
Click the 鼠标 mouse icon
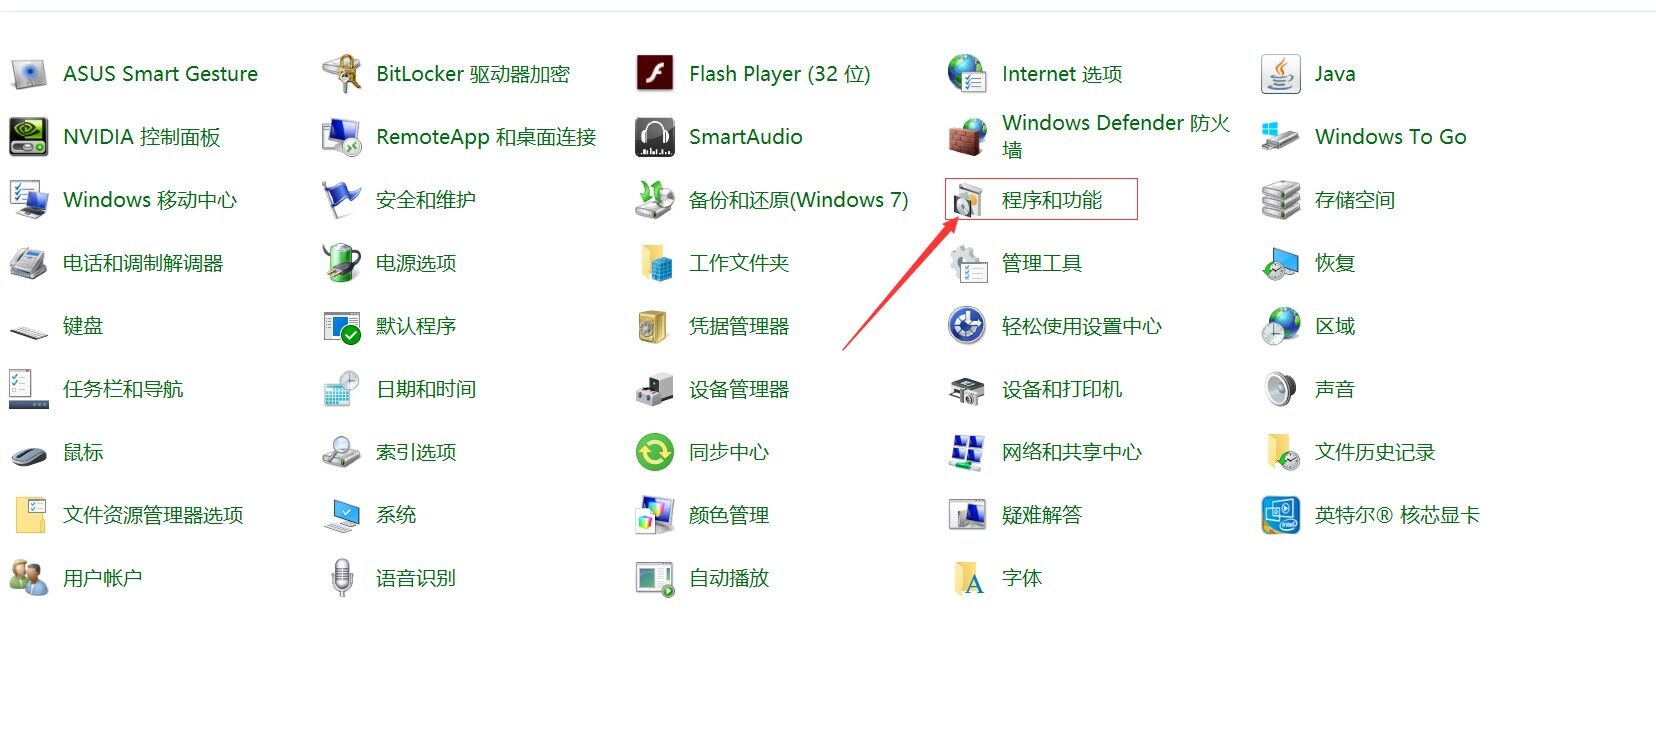point(29,455)
